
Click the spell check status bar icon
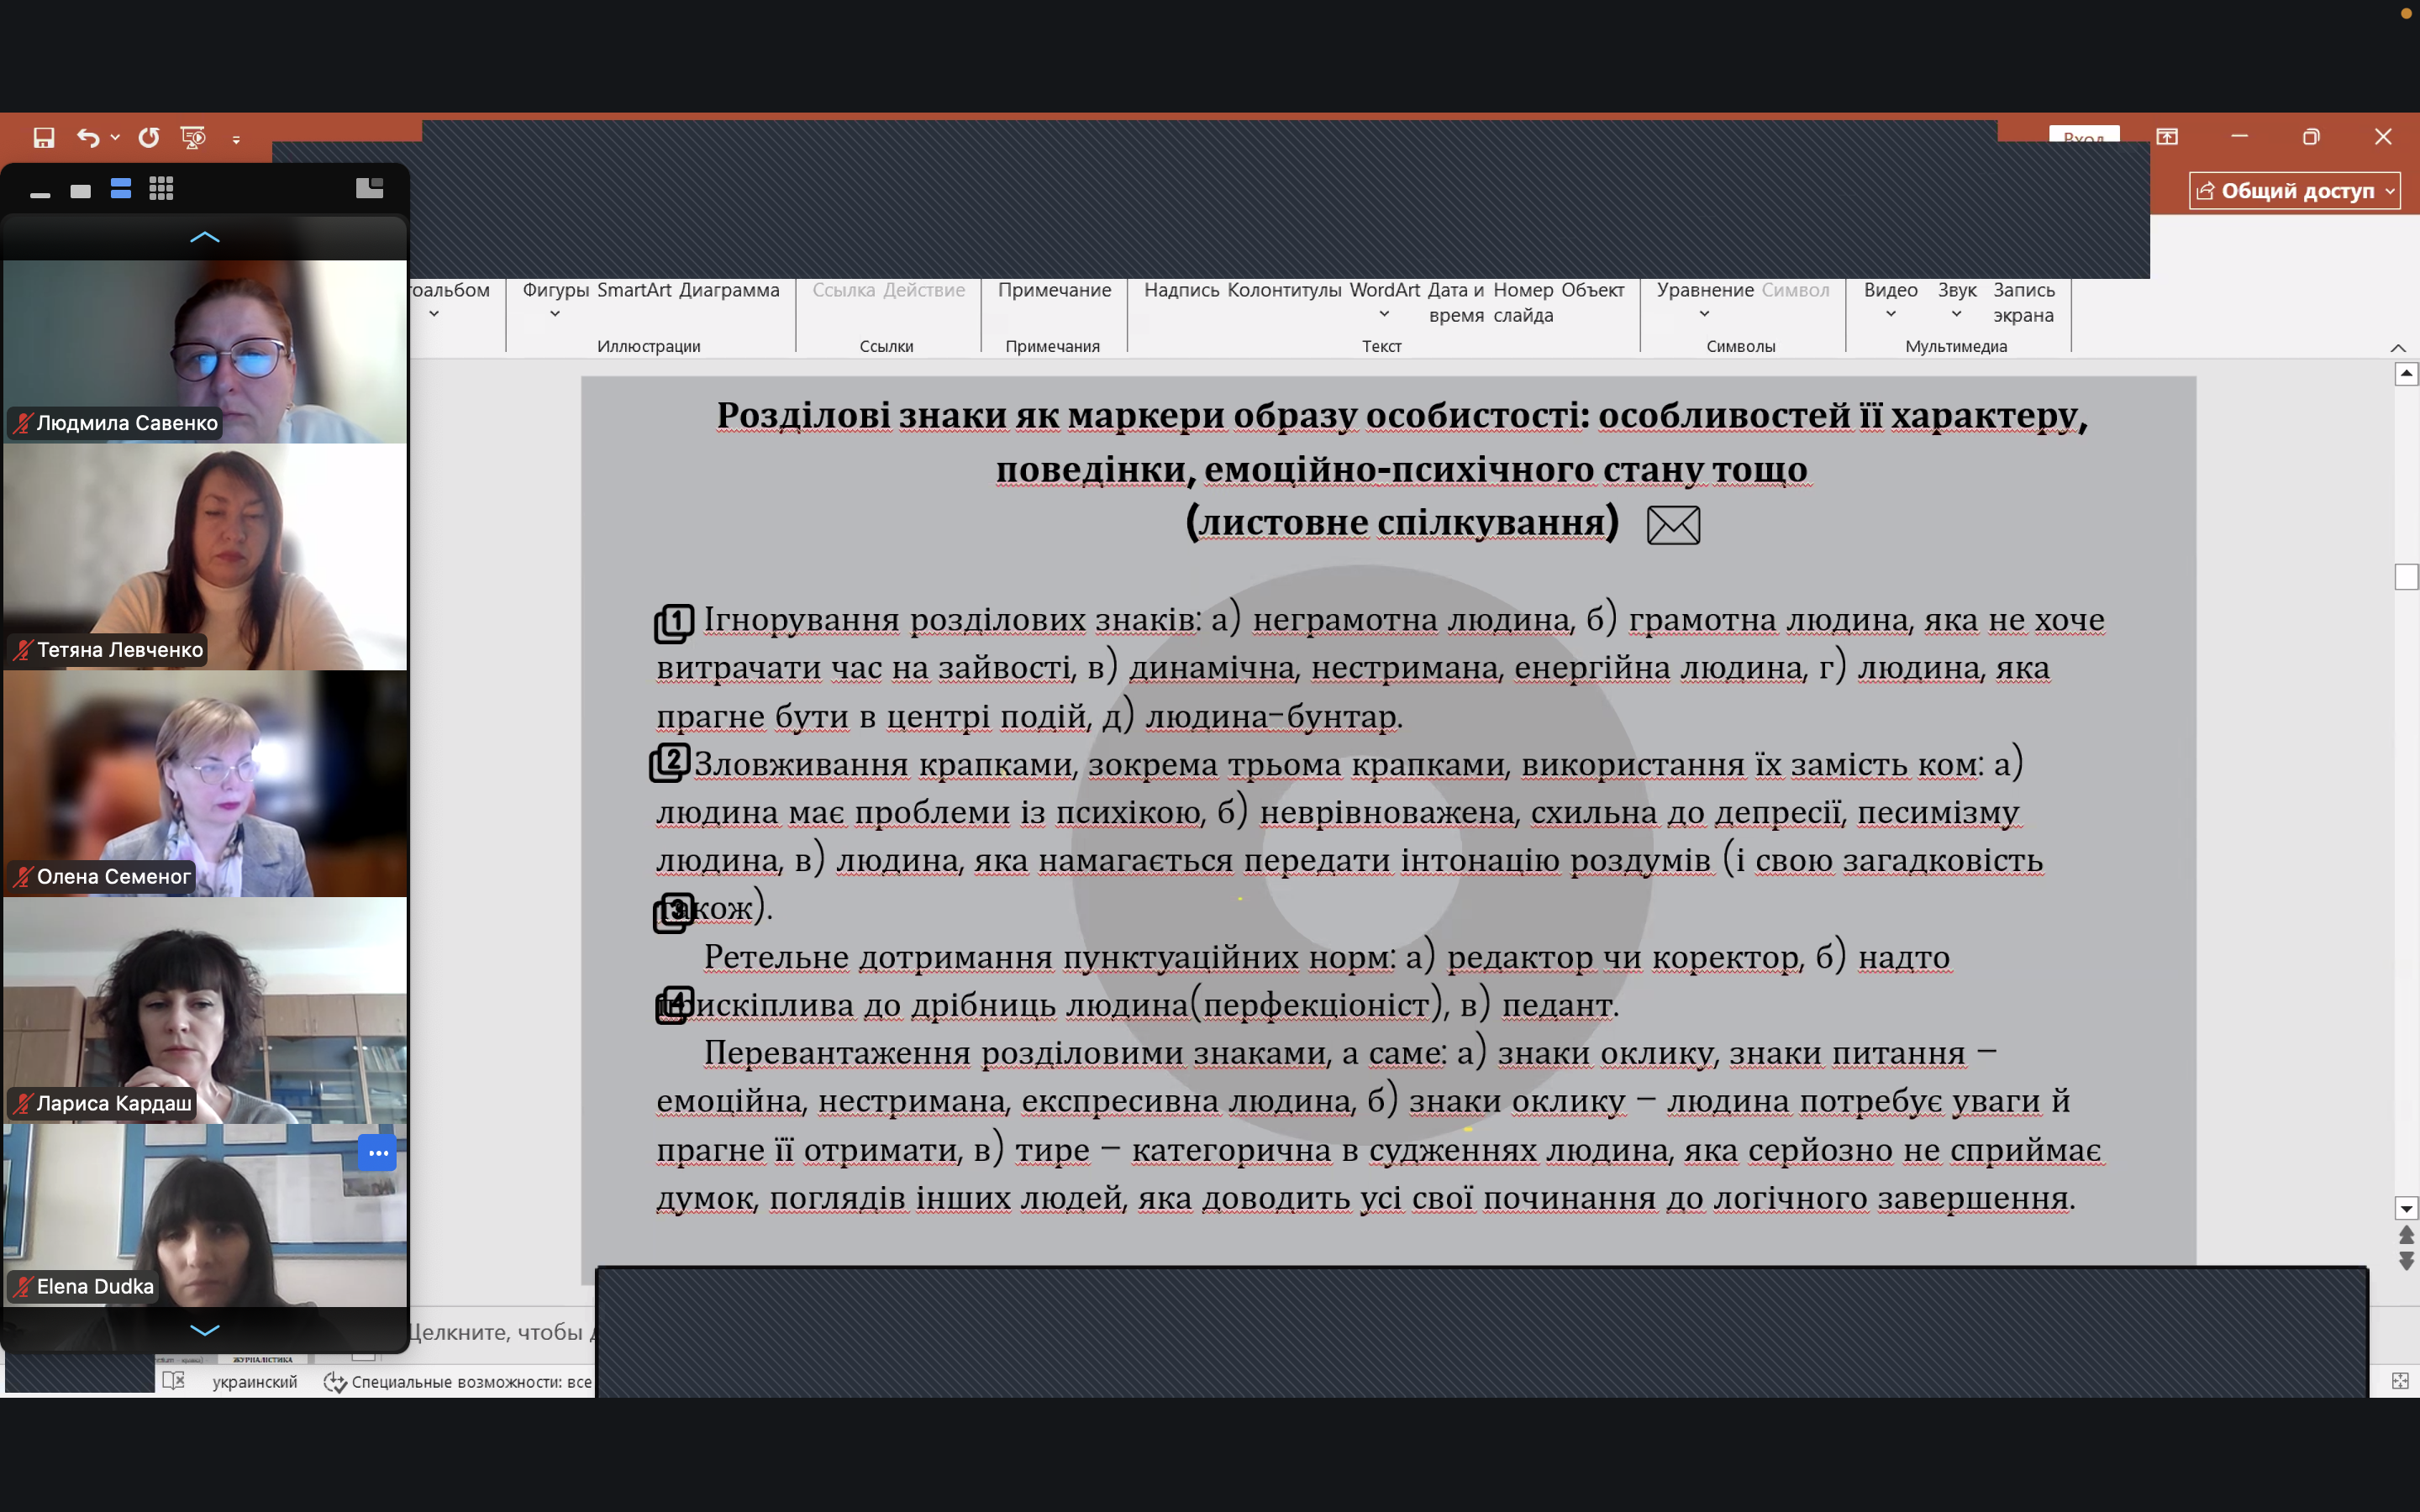(174, 1381)
